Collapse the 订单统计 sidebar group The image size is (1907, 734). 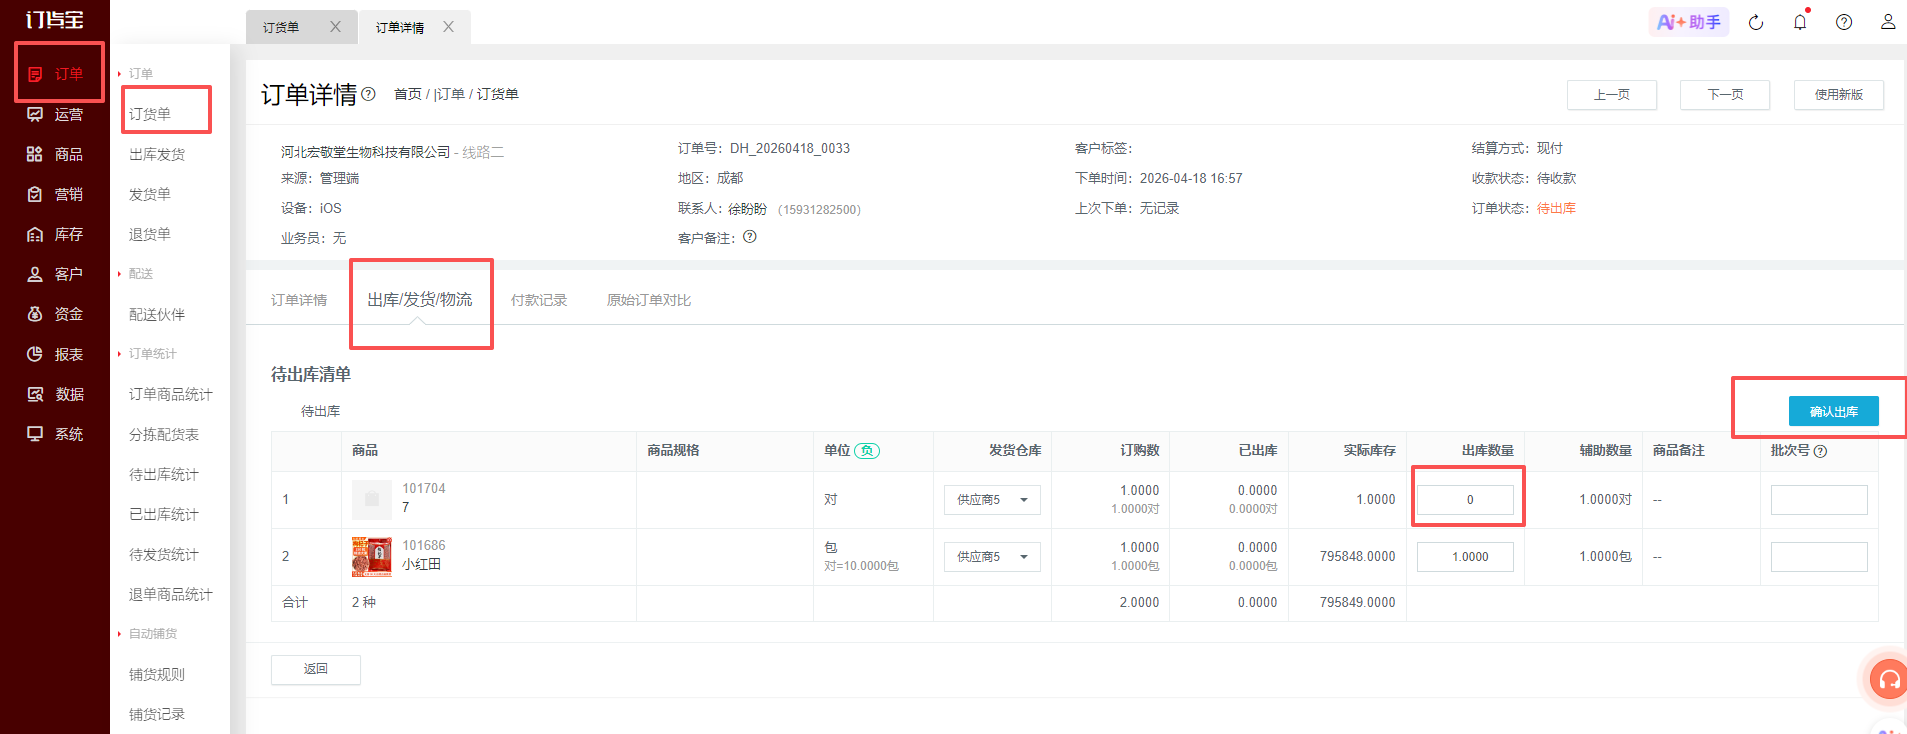146,354
